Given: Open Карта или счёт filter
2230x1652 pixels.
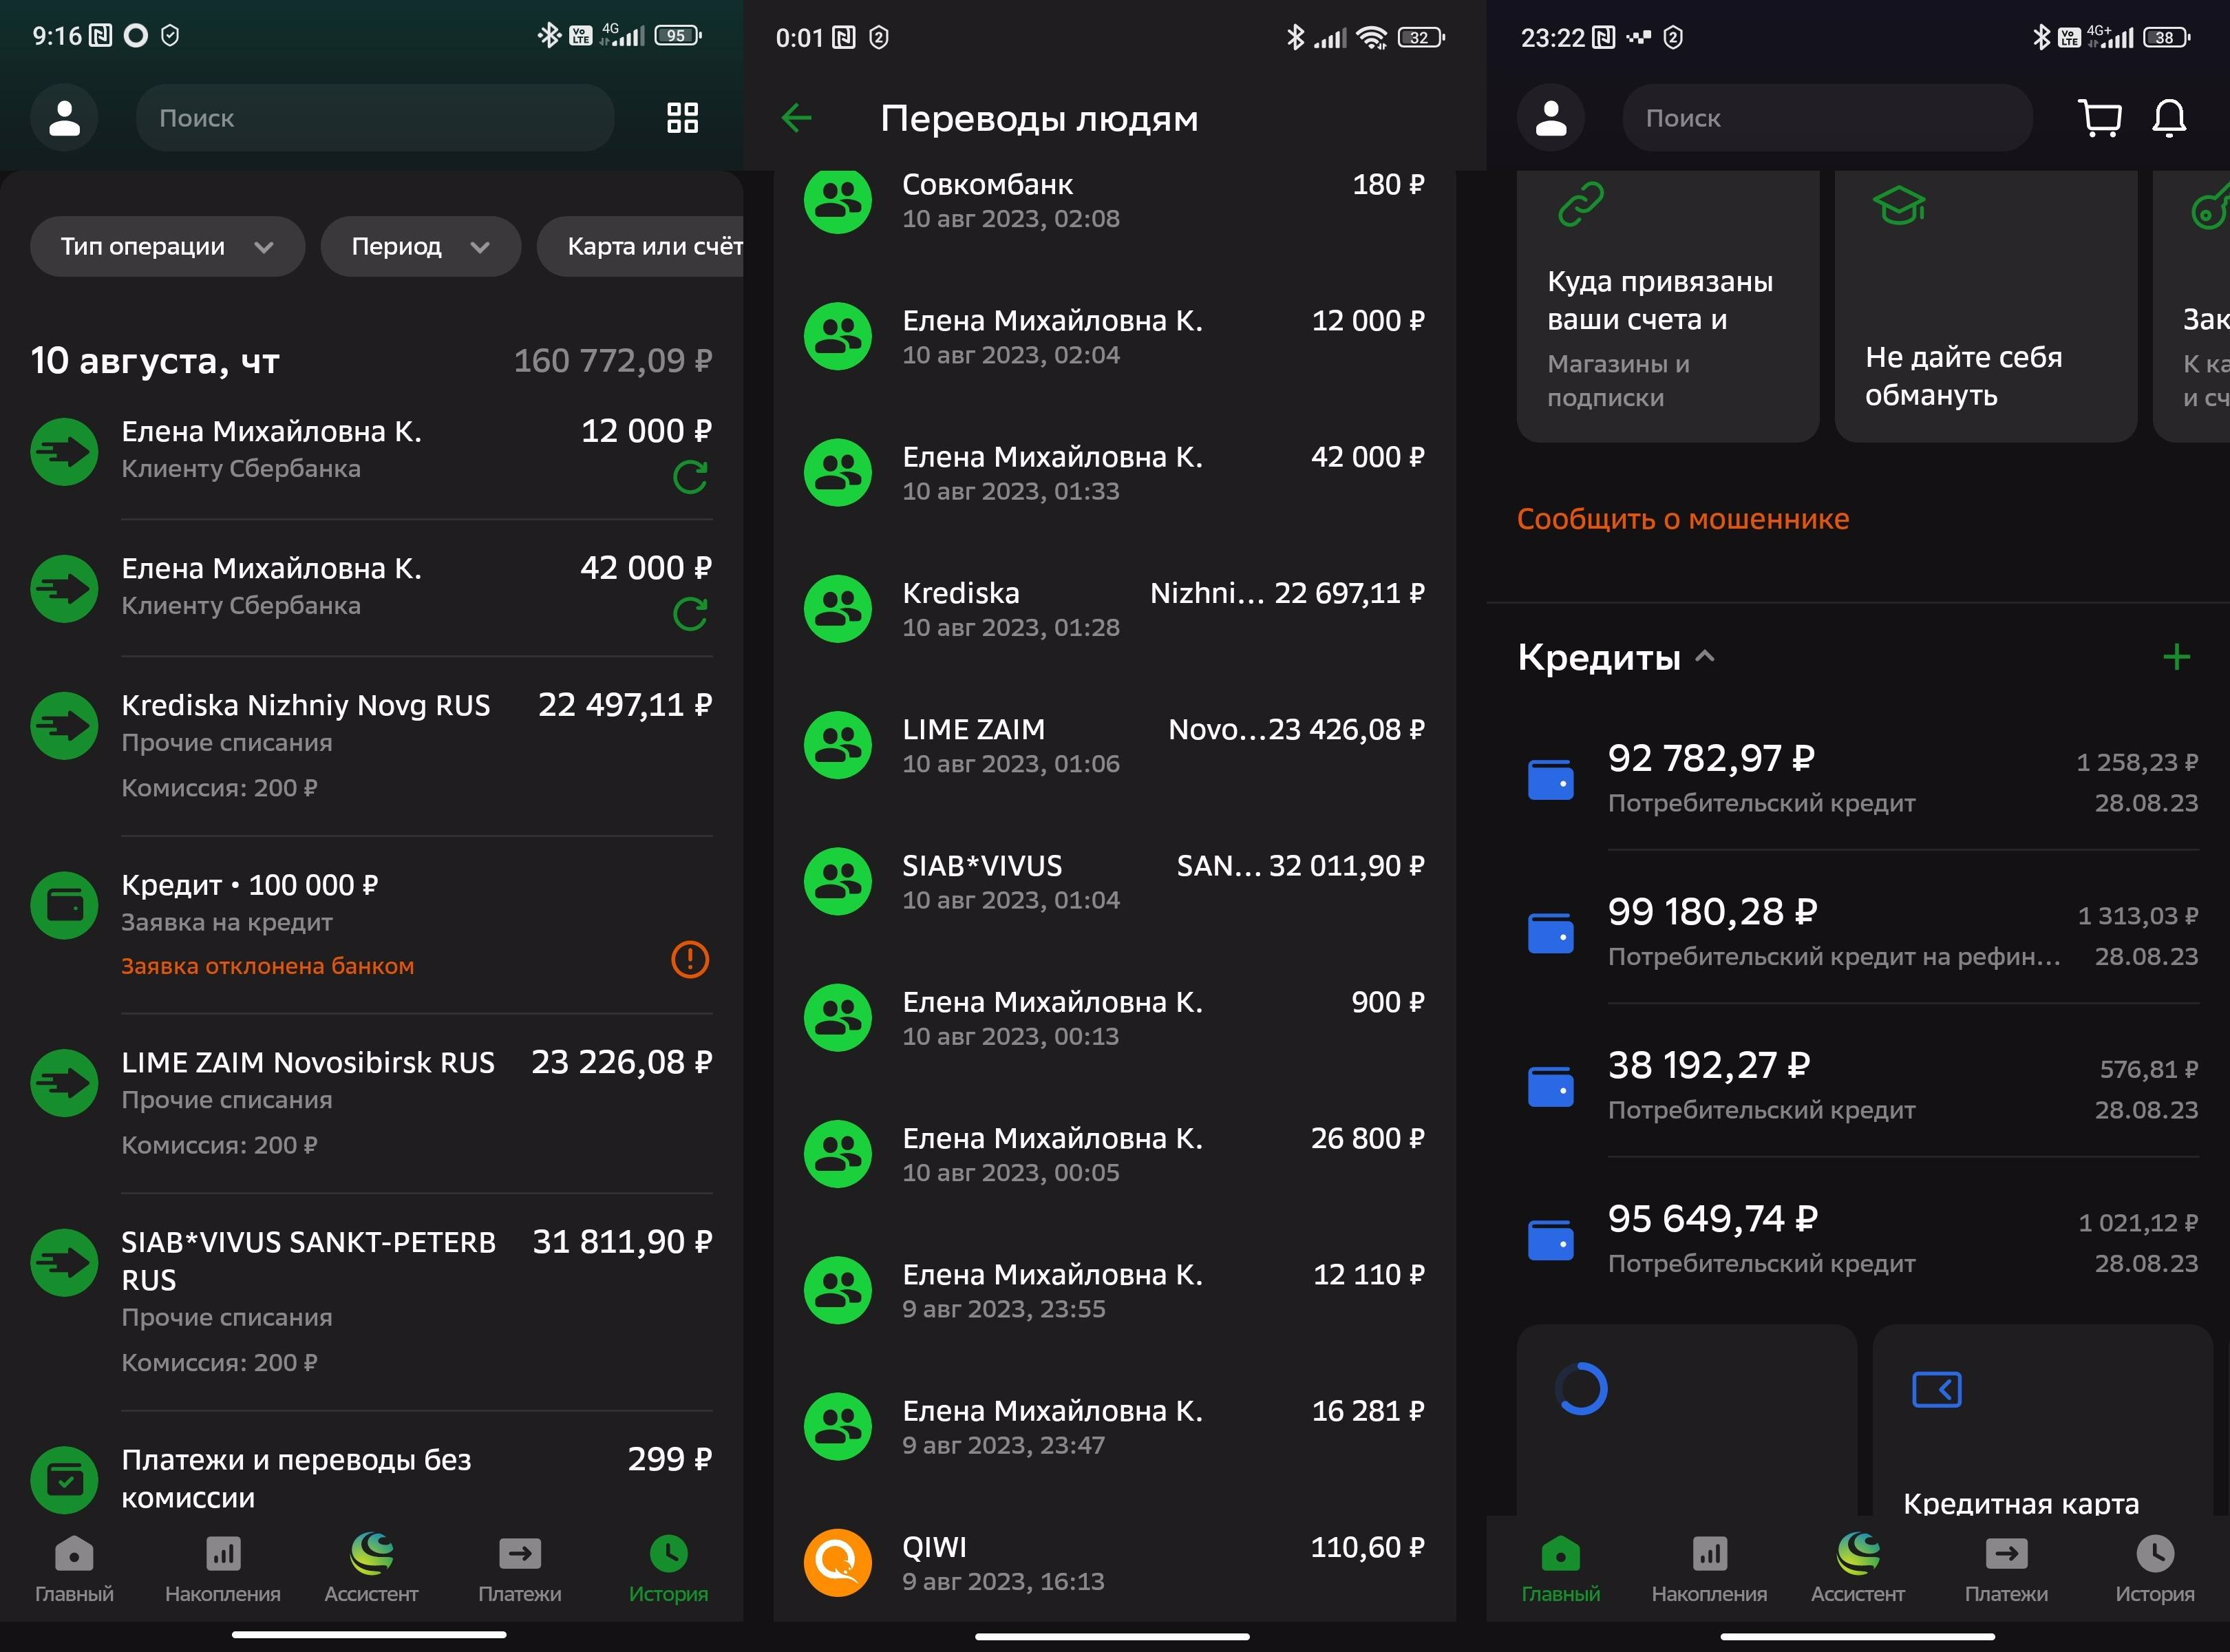Looking at the screenshot, I should pos(641,246).
